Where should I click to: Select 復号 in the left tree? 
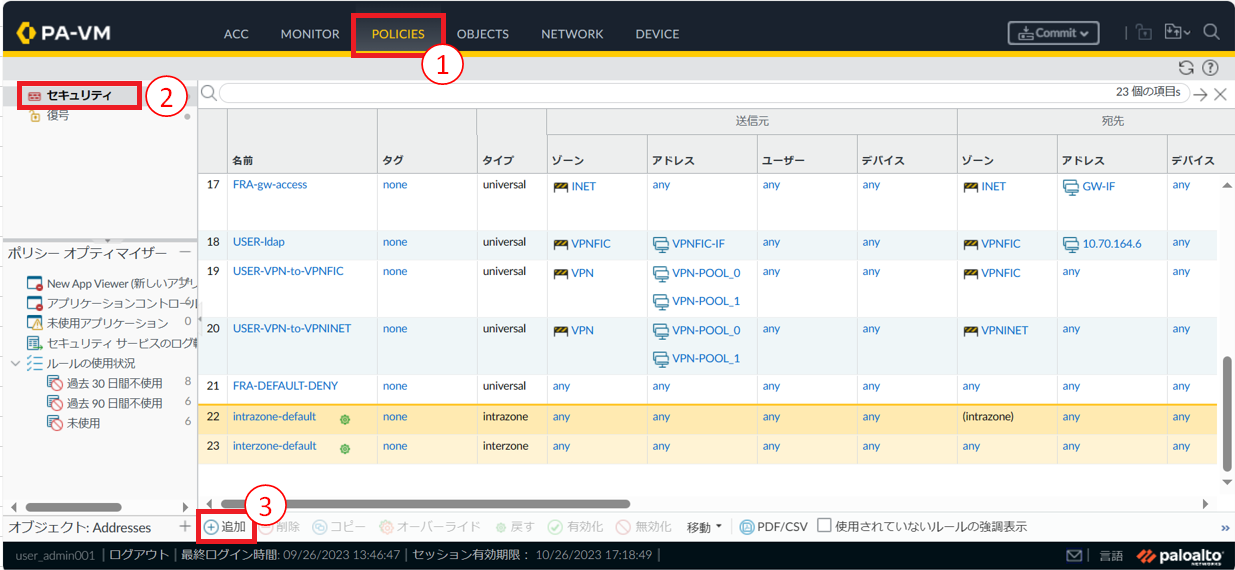click(58, 116)
